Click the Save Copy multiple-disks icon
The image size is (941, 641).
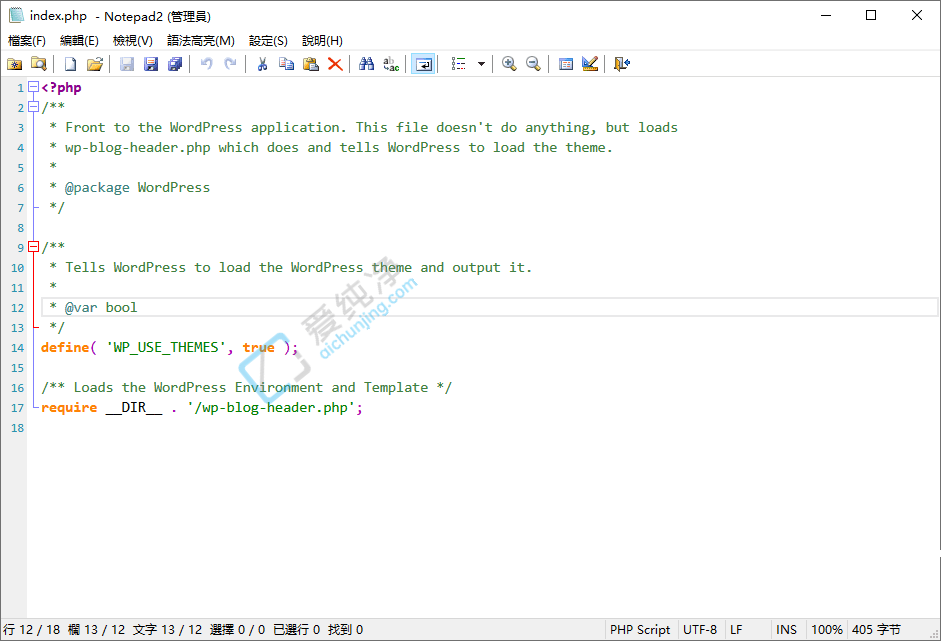click(175, 64)
